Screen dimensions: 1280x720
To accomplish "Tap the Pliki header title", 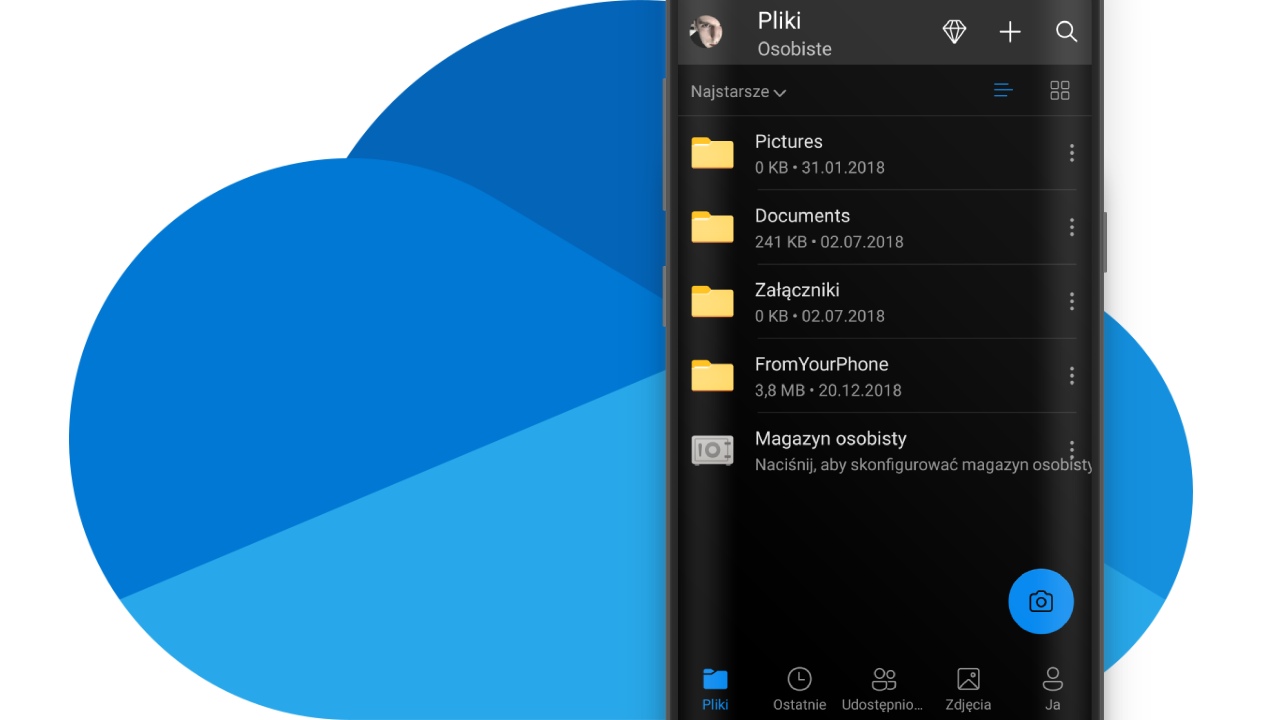I will 779,21.
